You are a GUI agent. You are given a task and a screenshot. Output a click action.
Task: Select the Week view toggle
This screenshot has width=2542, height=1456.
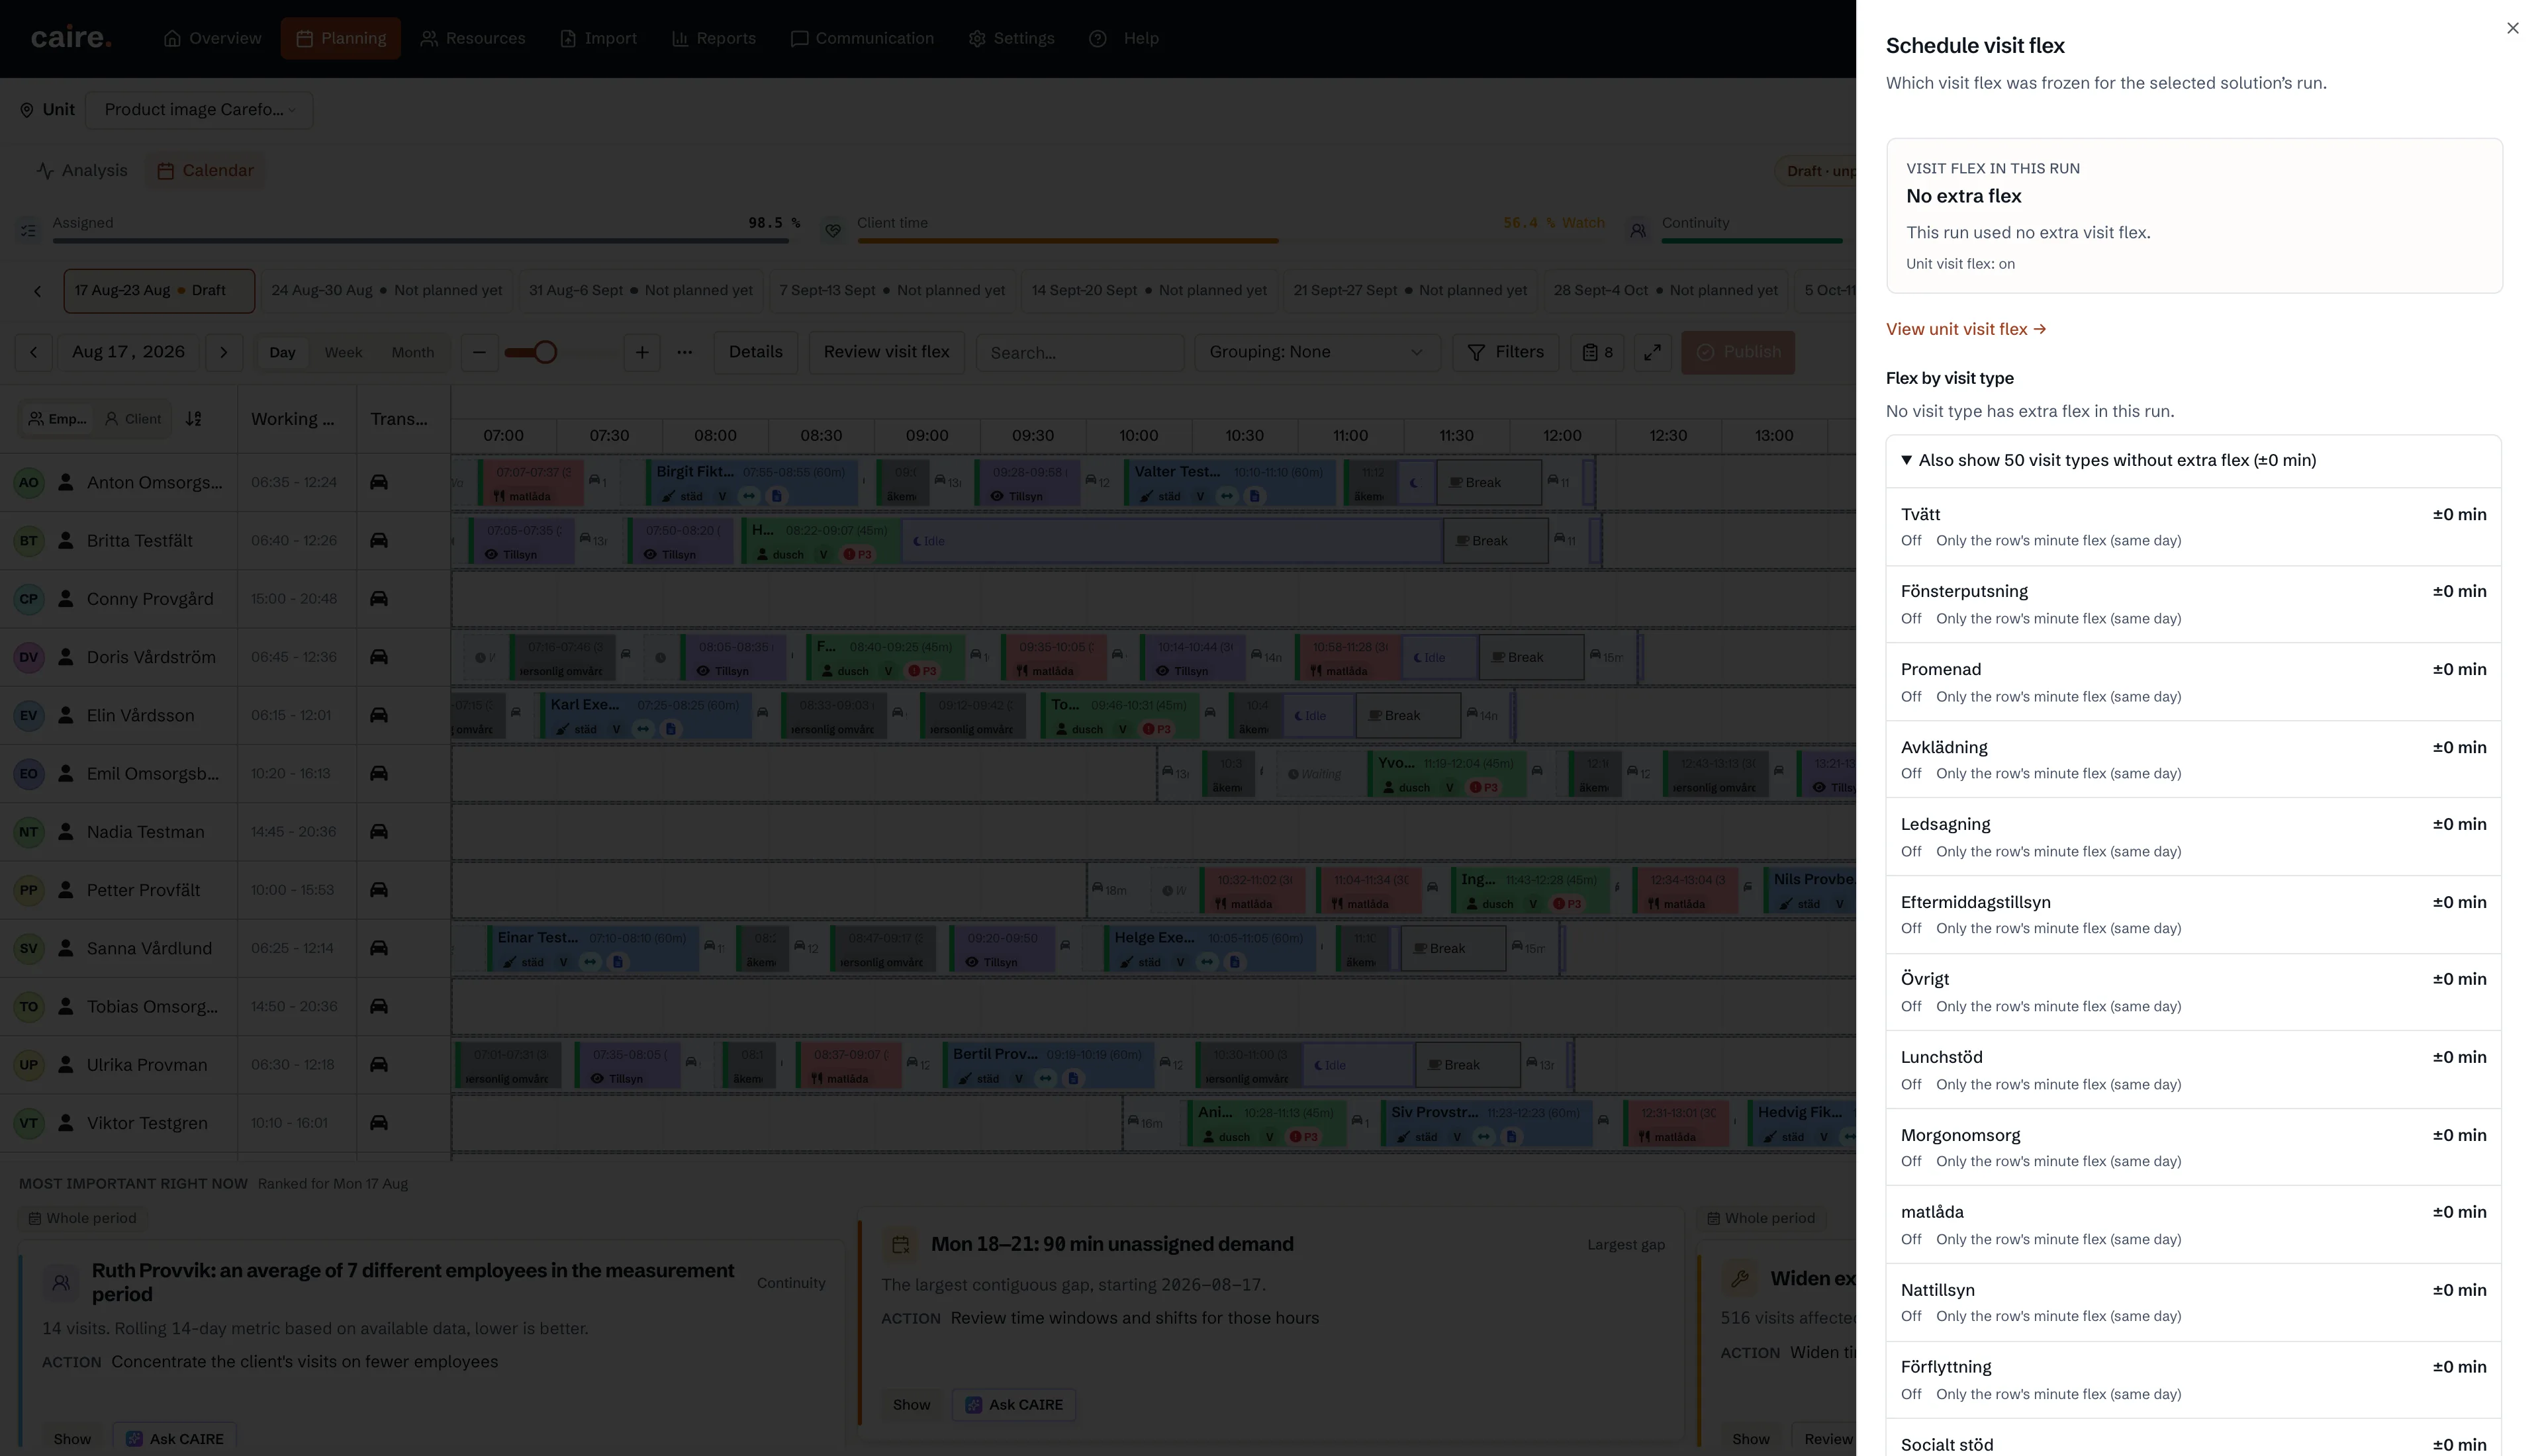coord(343,352)
